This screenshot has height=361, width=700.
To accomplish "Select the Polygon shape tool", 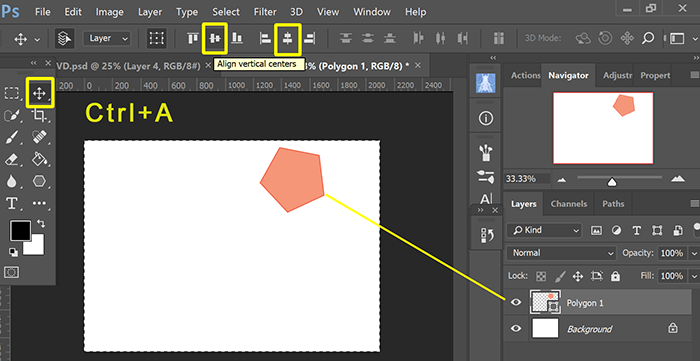I will 39,181.
